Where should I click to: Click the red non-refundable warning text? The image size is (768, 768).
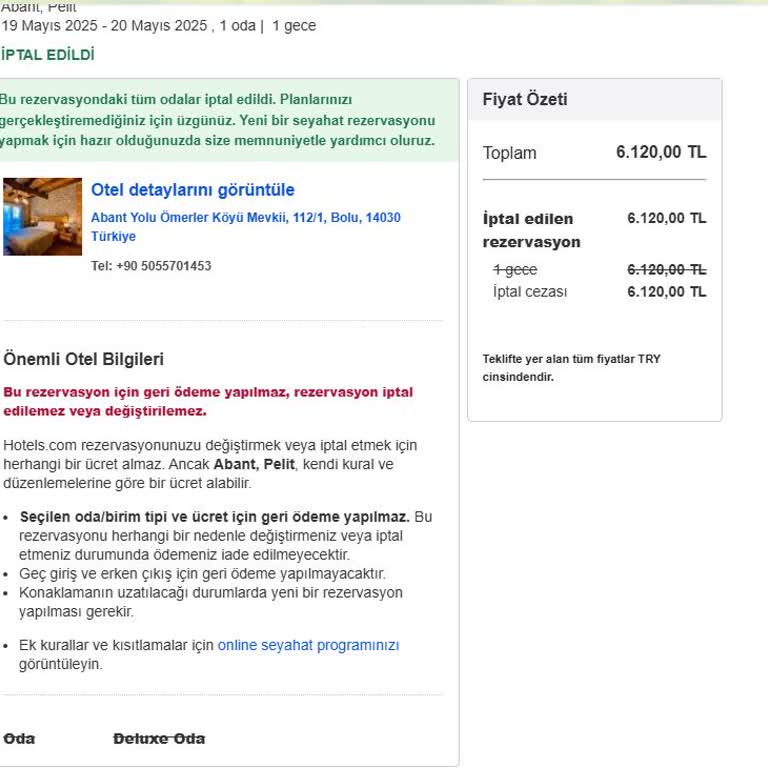208,401
